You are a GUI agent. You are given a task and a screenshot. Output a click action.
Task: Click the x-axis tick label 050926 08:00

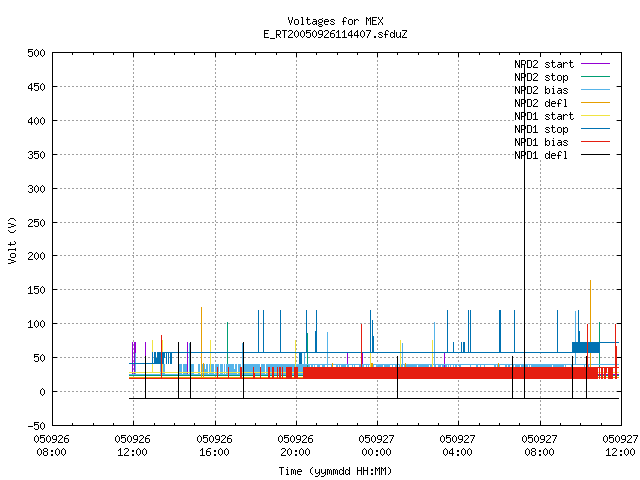click(51, 446)
